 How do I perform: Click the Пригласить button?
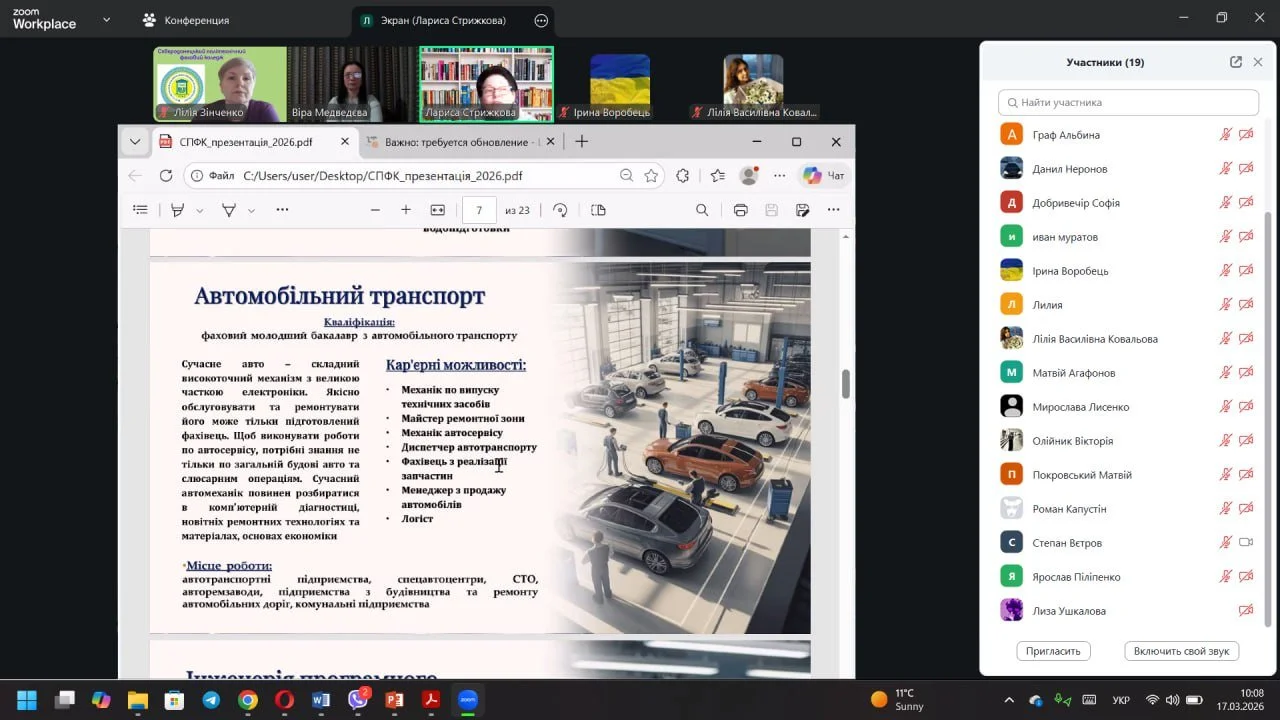pyautogui.click(x=1053, y=651)
